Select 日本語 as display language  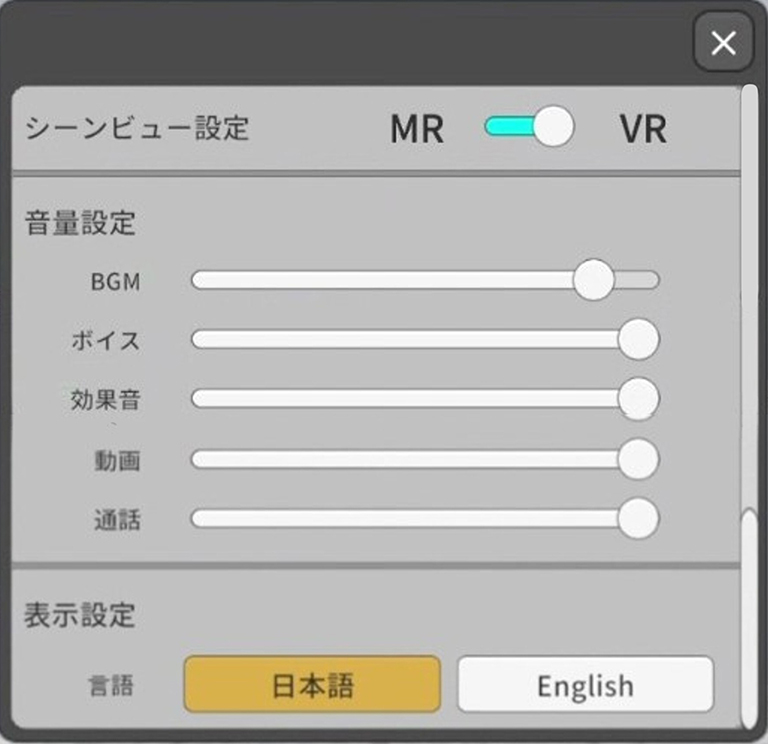pos(312,684)
